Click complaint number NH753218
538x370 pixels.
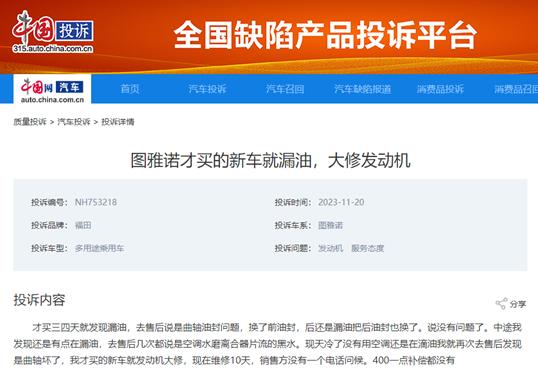(x=96, y=203)
